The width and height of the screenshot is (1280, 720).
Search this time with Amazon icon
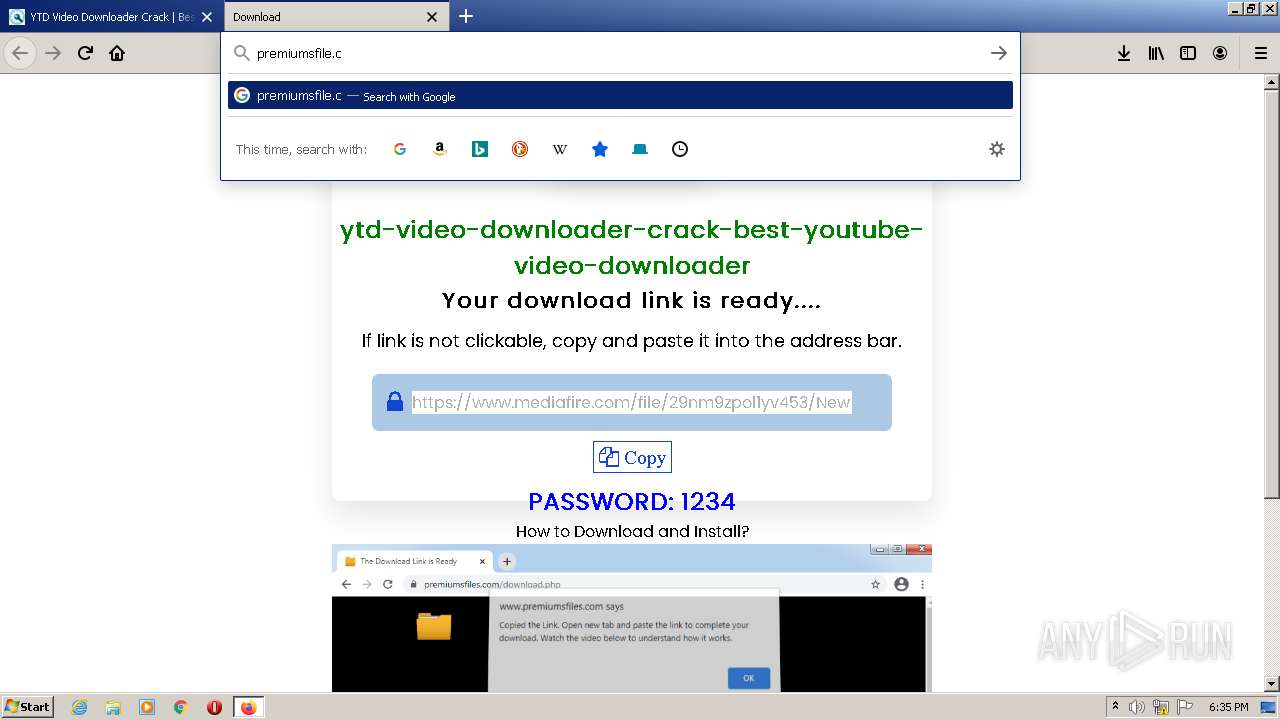click(440, 149)
